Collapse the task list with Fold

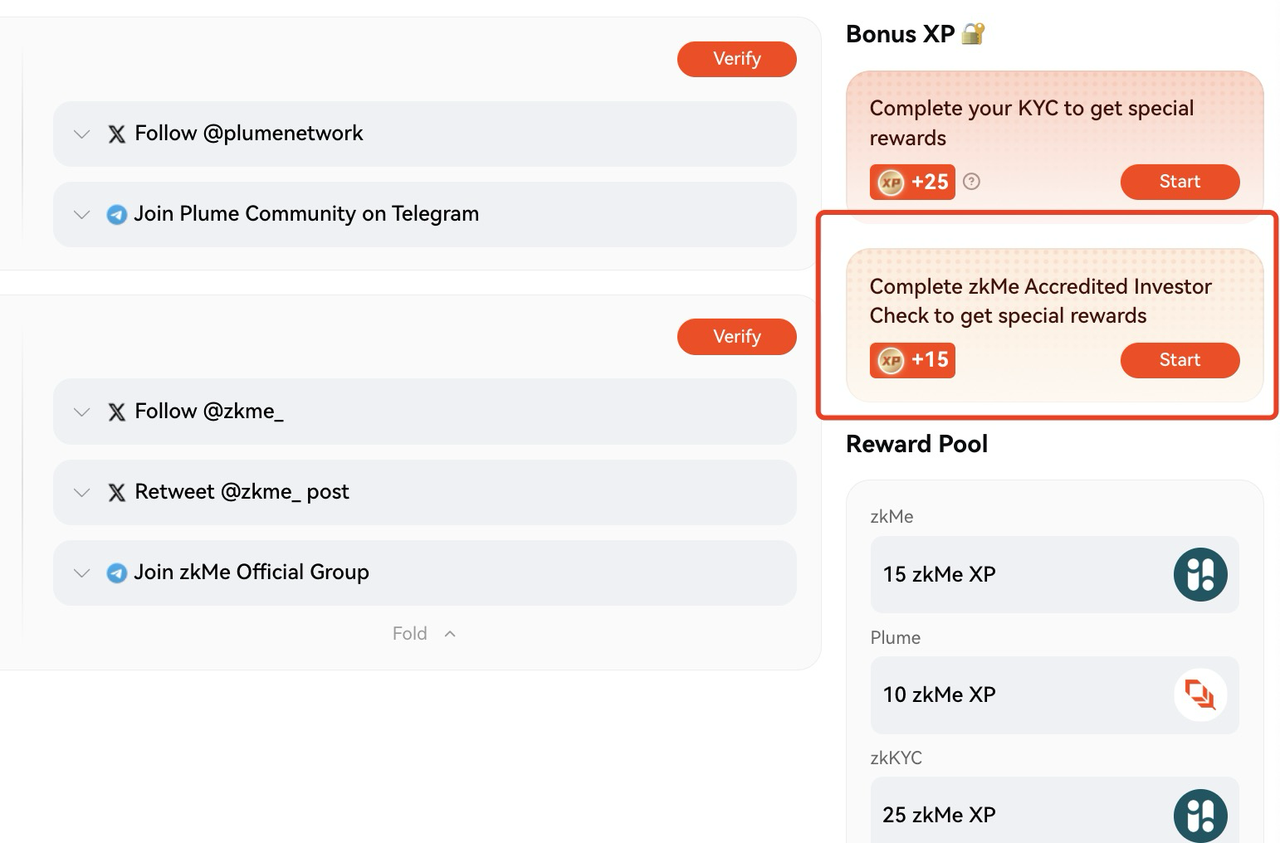424,634
